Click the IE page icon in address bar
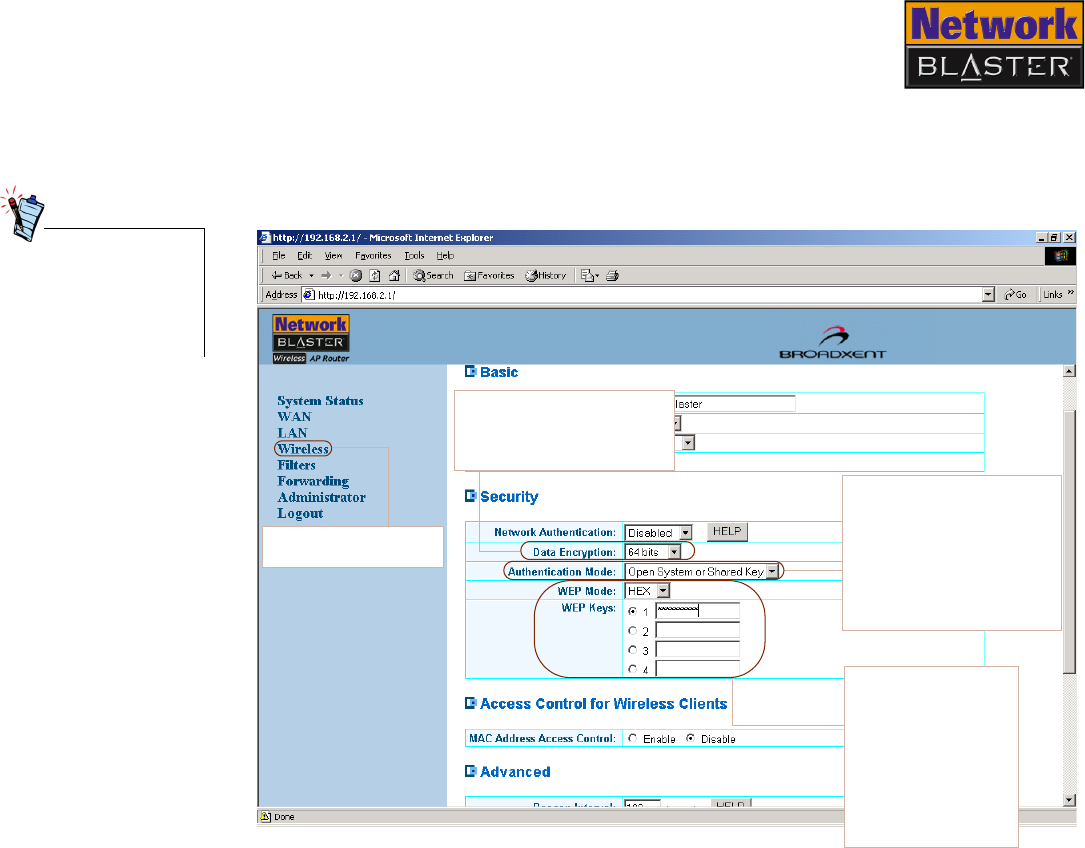 tap(309, 295)
